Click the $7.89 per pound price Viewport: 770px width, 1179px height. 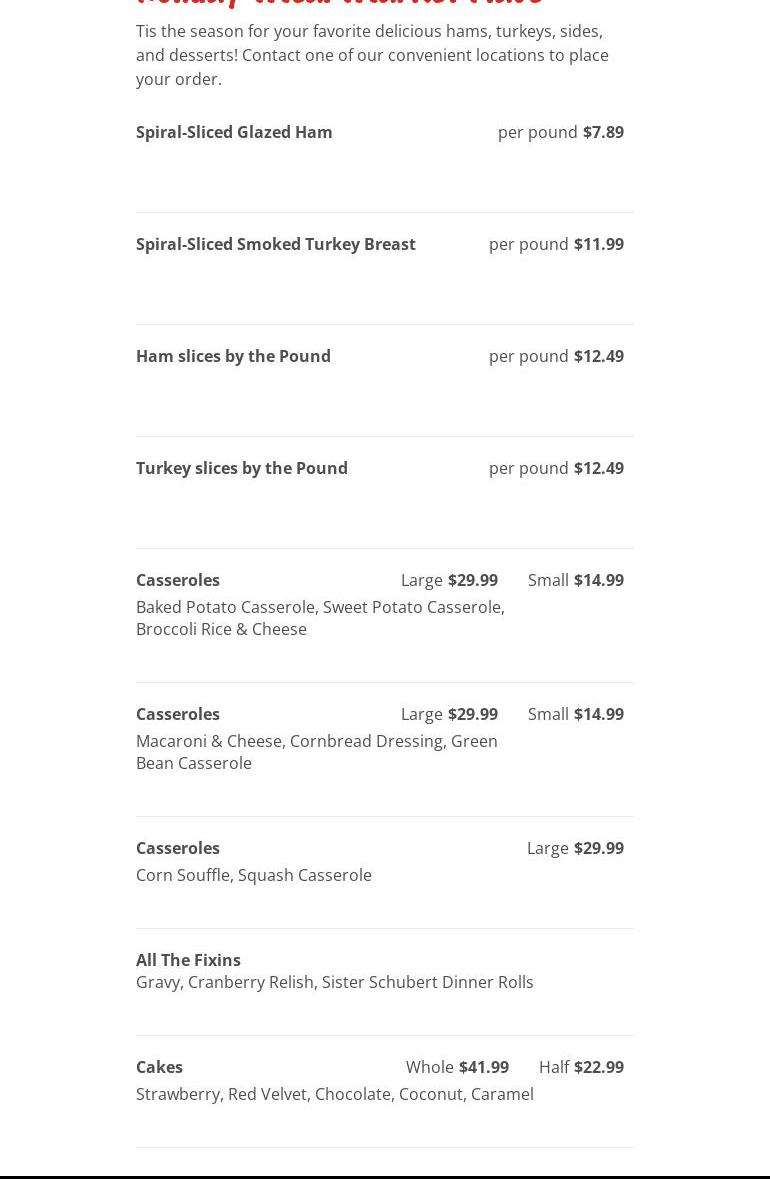[603, 132]
